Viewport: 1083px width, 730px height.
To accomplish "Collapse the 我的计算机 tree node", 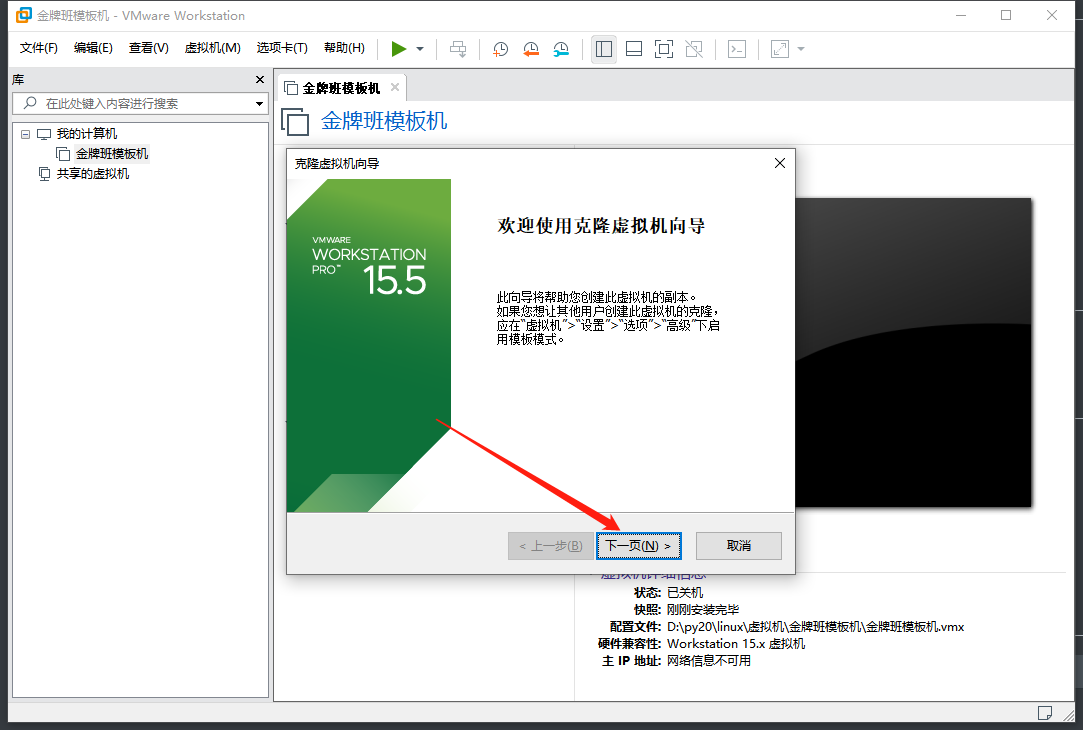I will point(26,134).
